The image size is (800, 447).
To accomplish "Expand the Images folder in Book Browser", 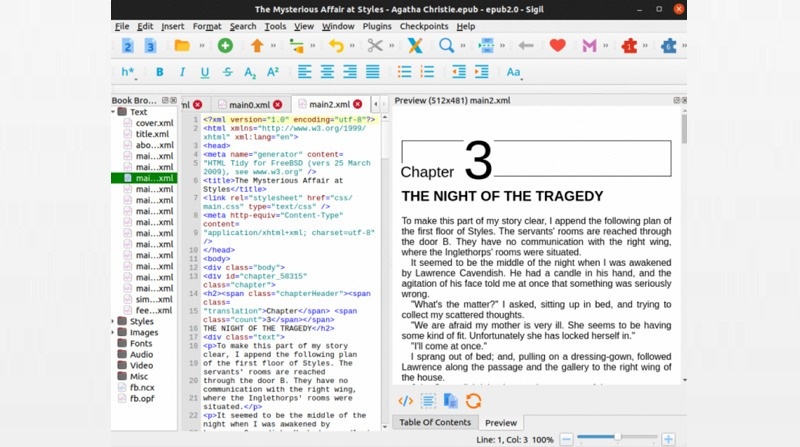I will click(x=113, y=332).
